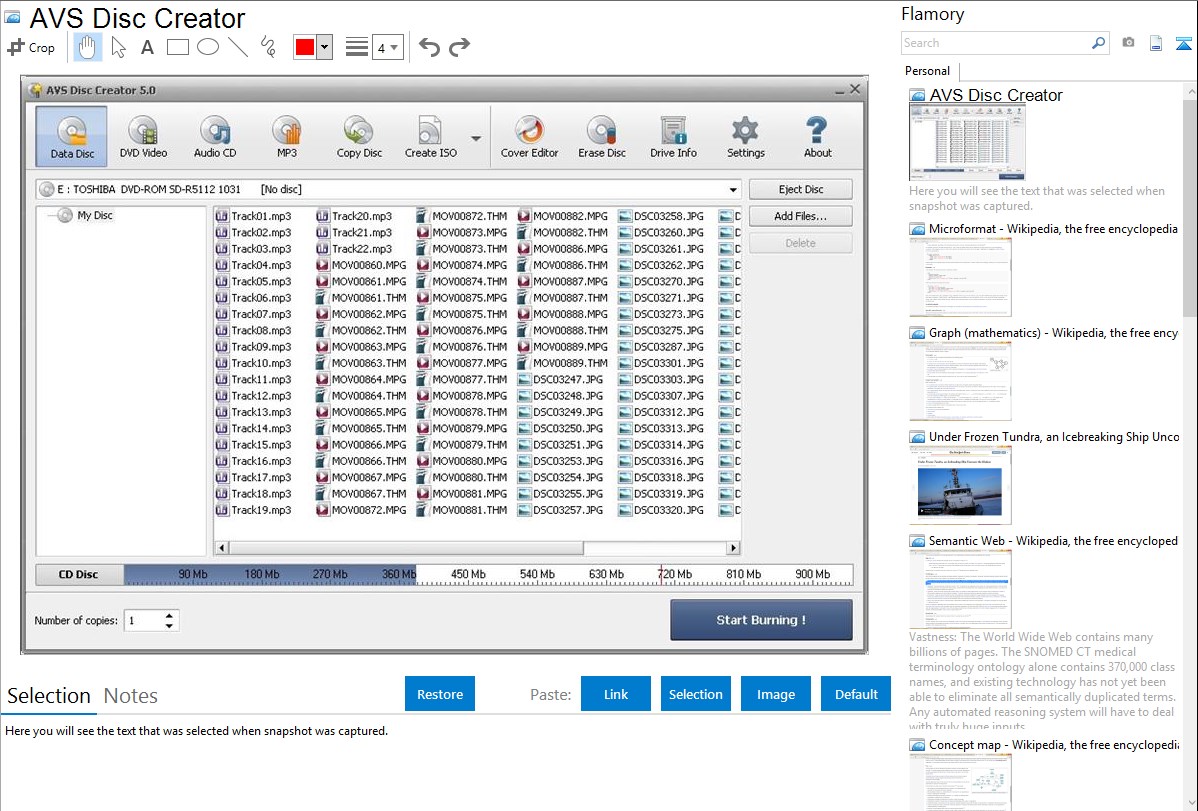1198x811 pixels.
Task: Click the search magnifier icon
Action: pyautogui.click(x=1098, y=44)
